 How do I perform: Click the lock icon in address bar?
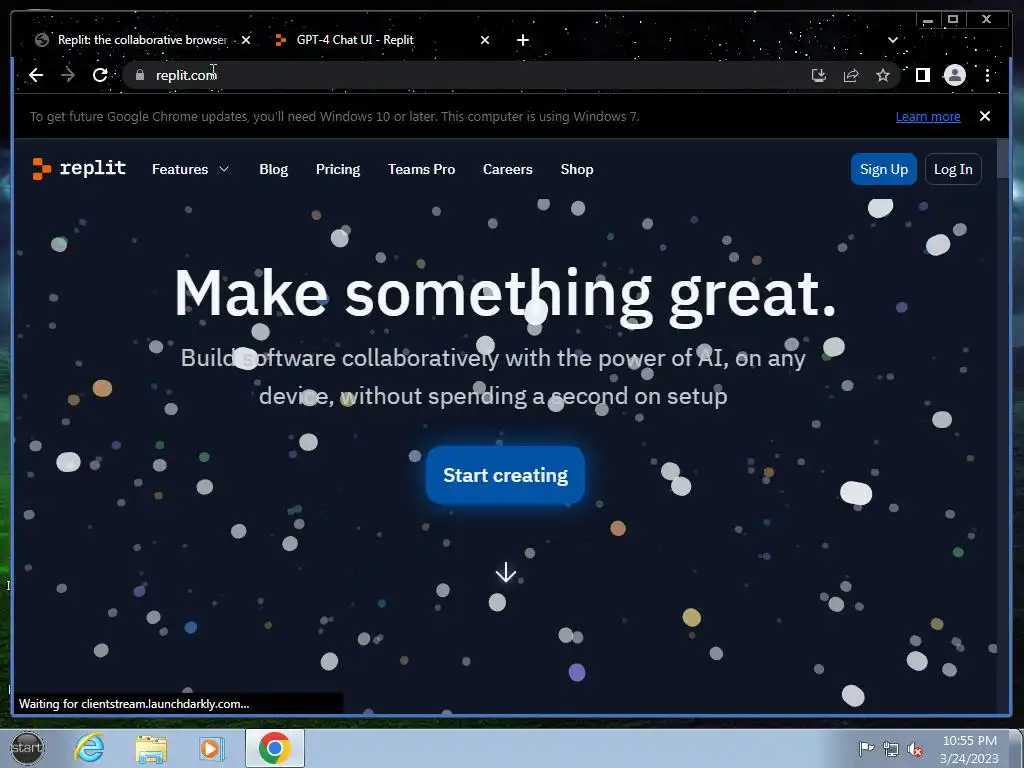pyautogui.click(x=139, y=75)
